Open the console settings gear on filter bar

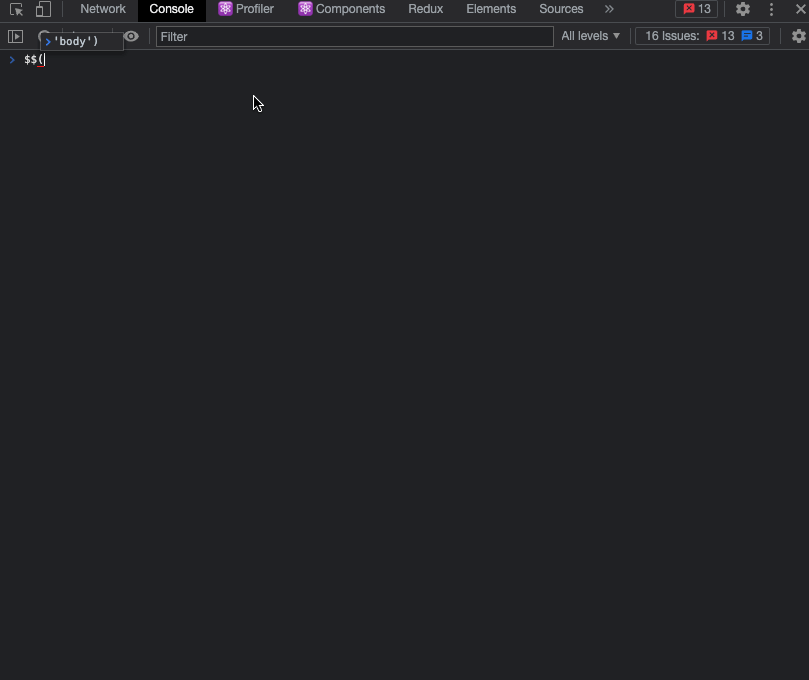click(799, 36)
